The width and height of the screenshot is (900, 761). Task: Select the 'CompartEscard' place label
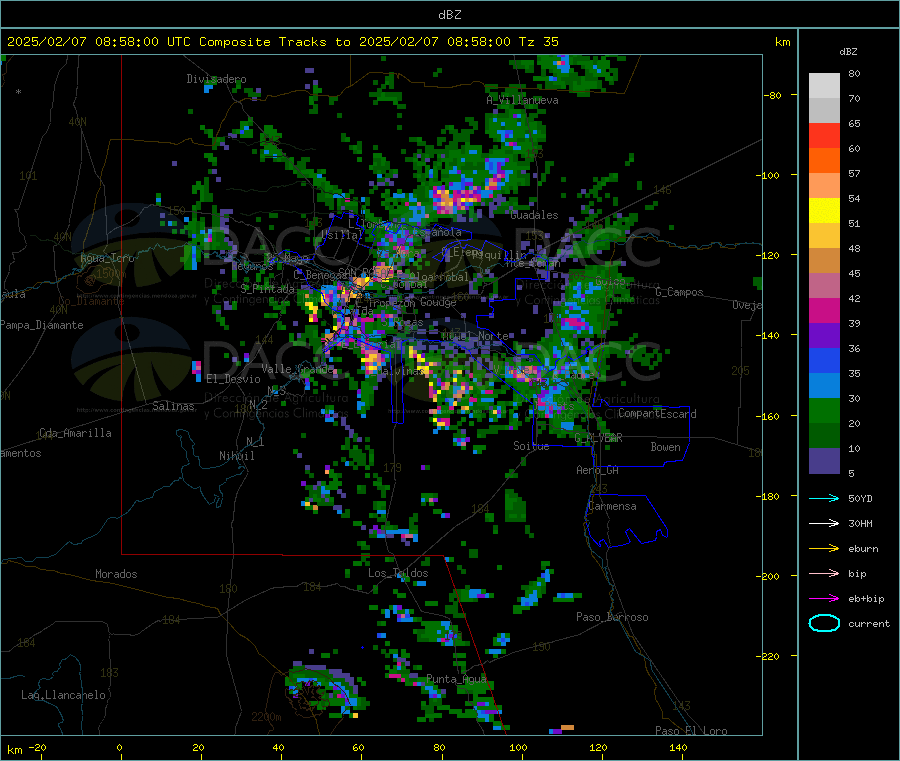tap(658, 414)
